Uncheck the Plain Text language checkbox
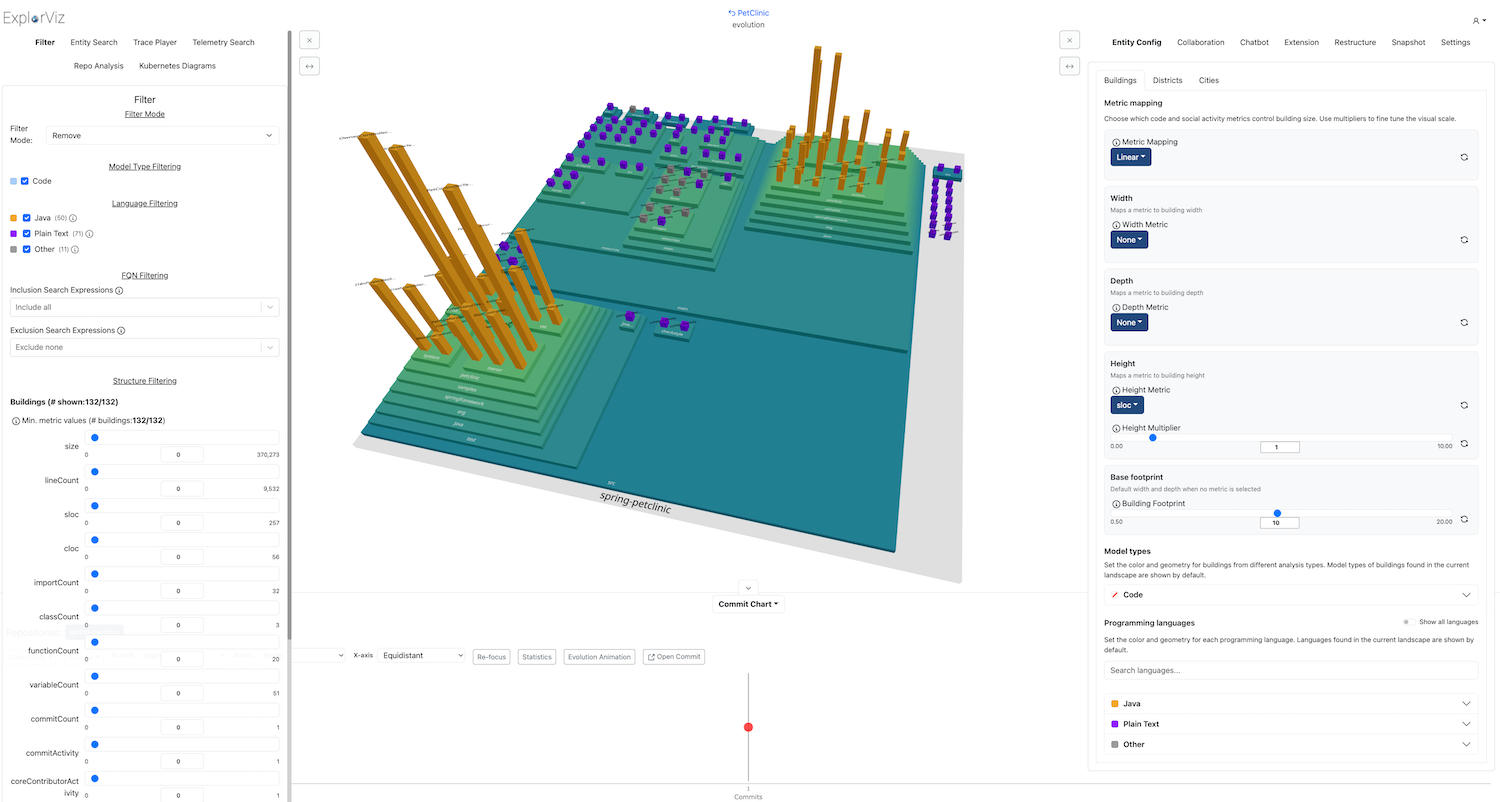This screenshot has width=1500, height=802. click(27, 233)
